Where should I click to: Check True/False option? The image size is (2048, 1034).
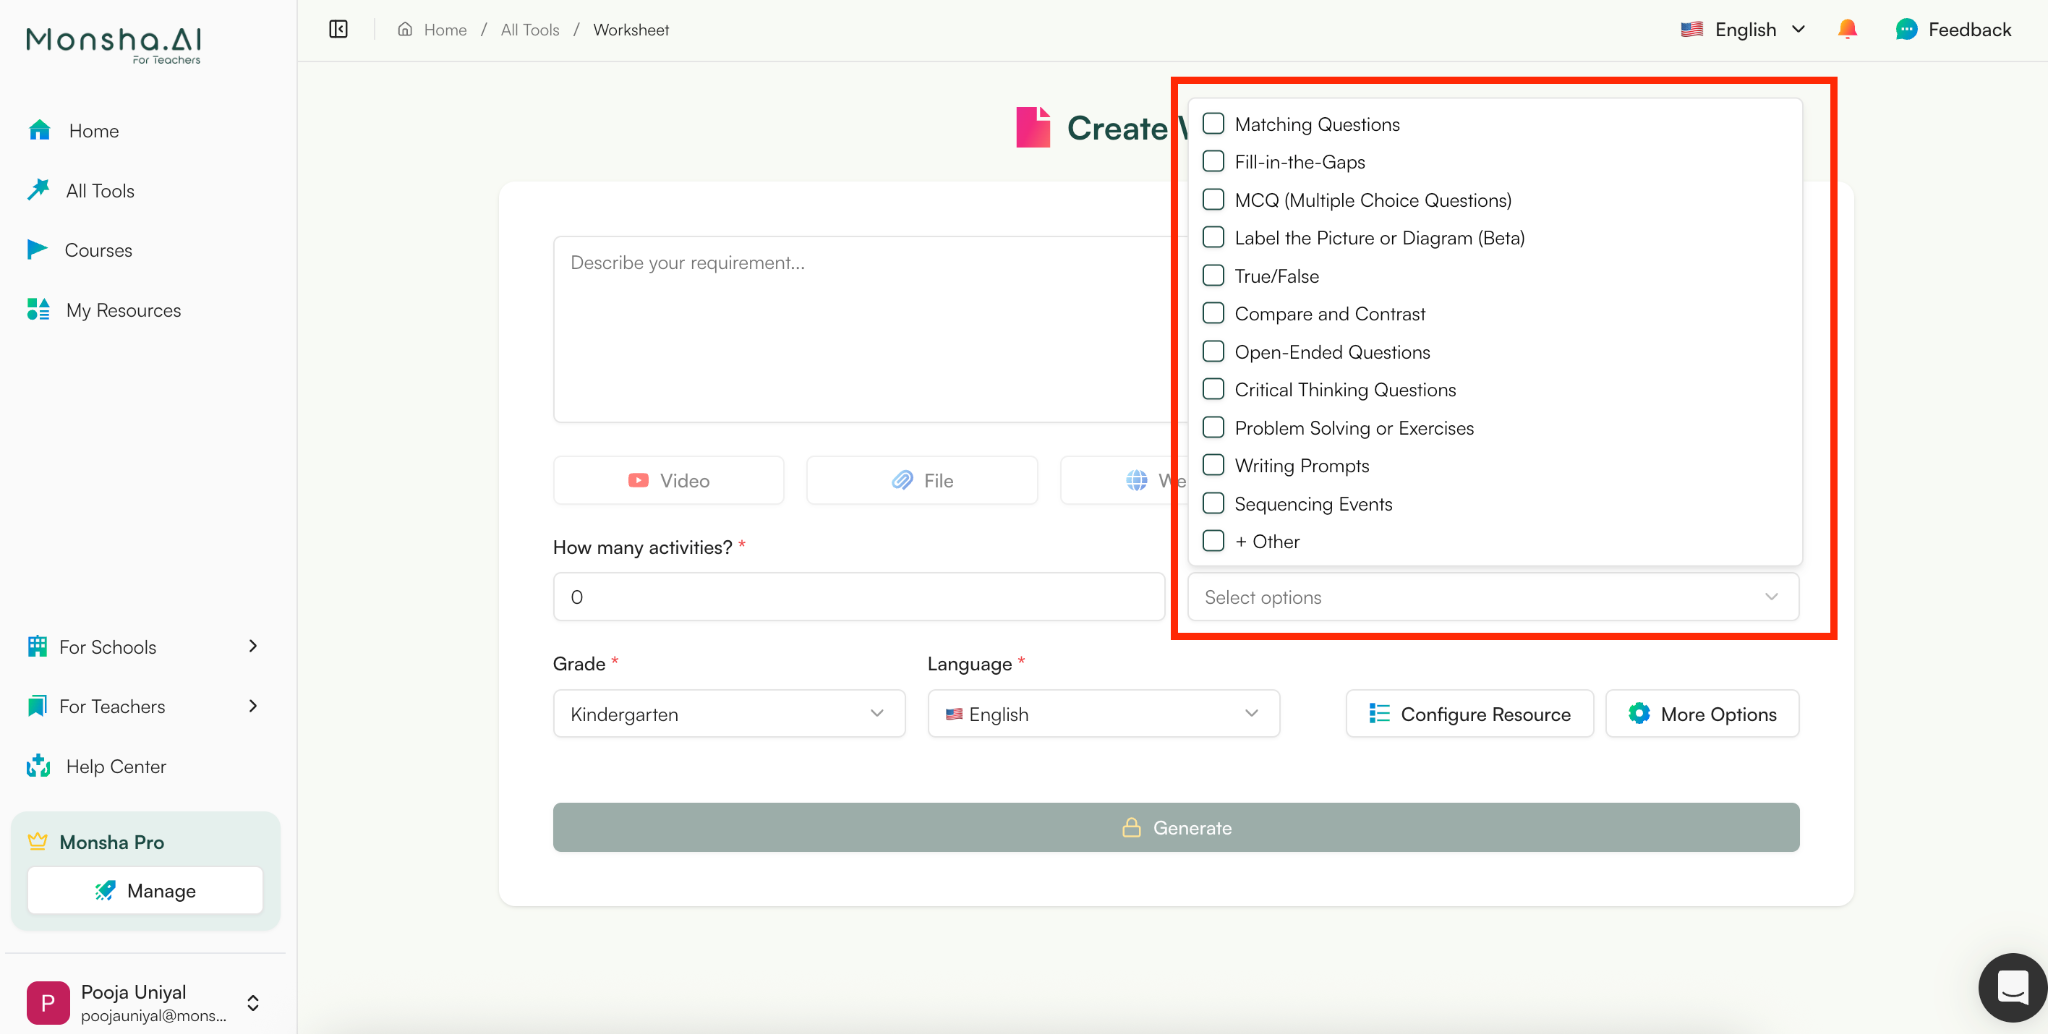(x=1213, y=275)
